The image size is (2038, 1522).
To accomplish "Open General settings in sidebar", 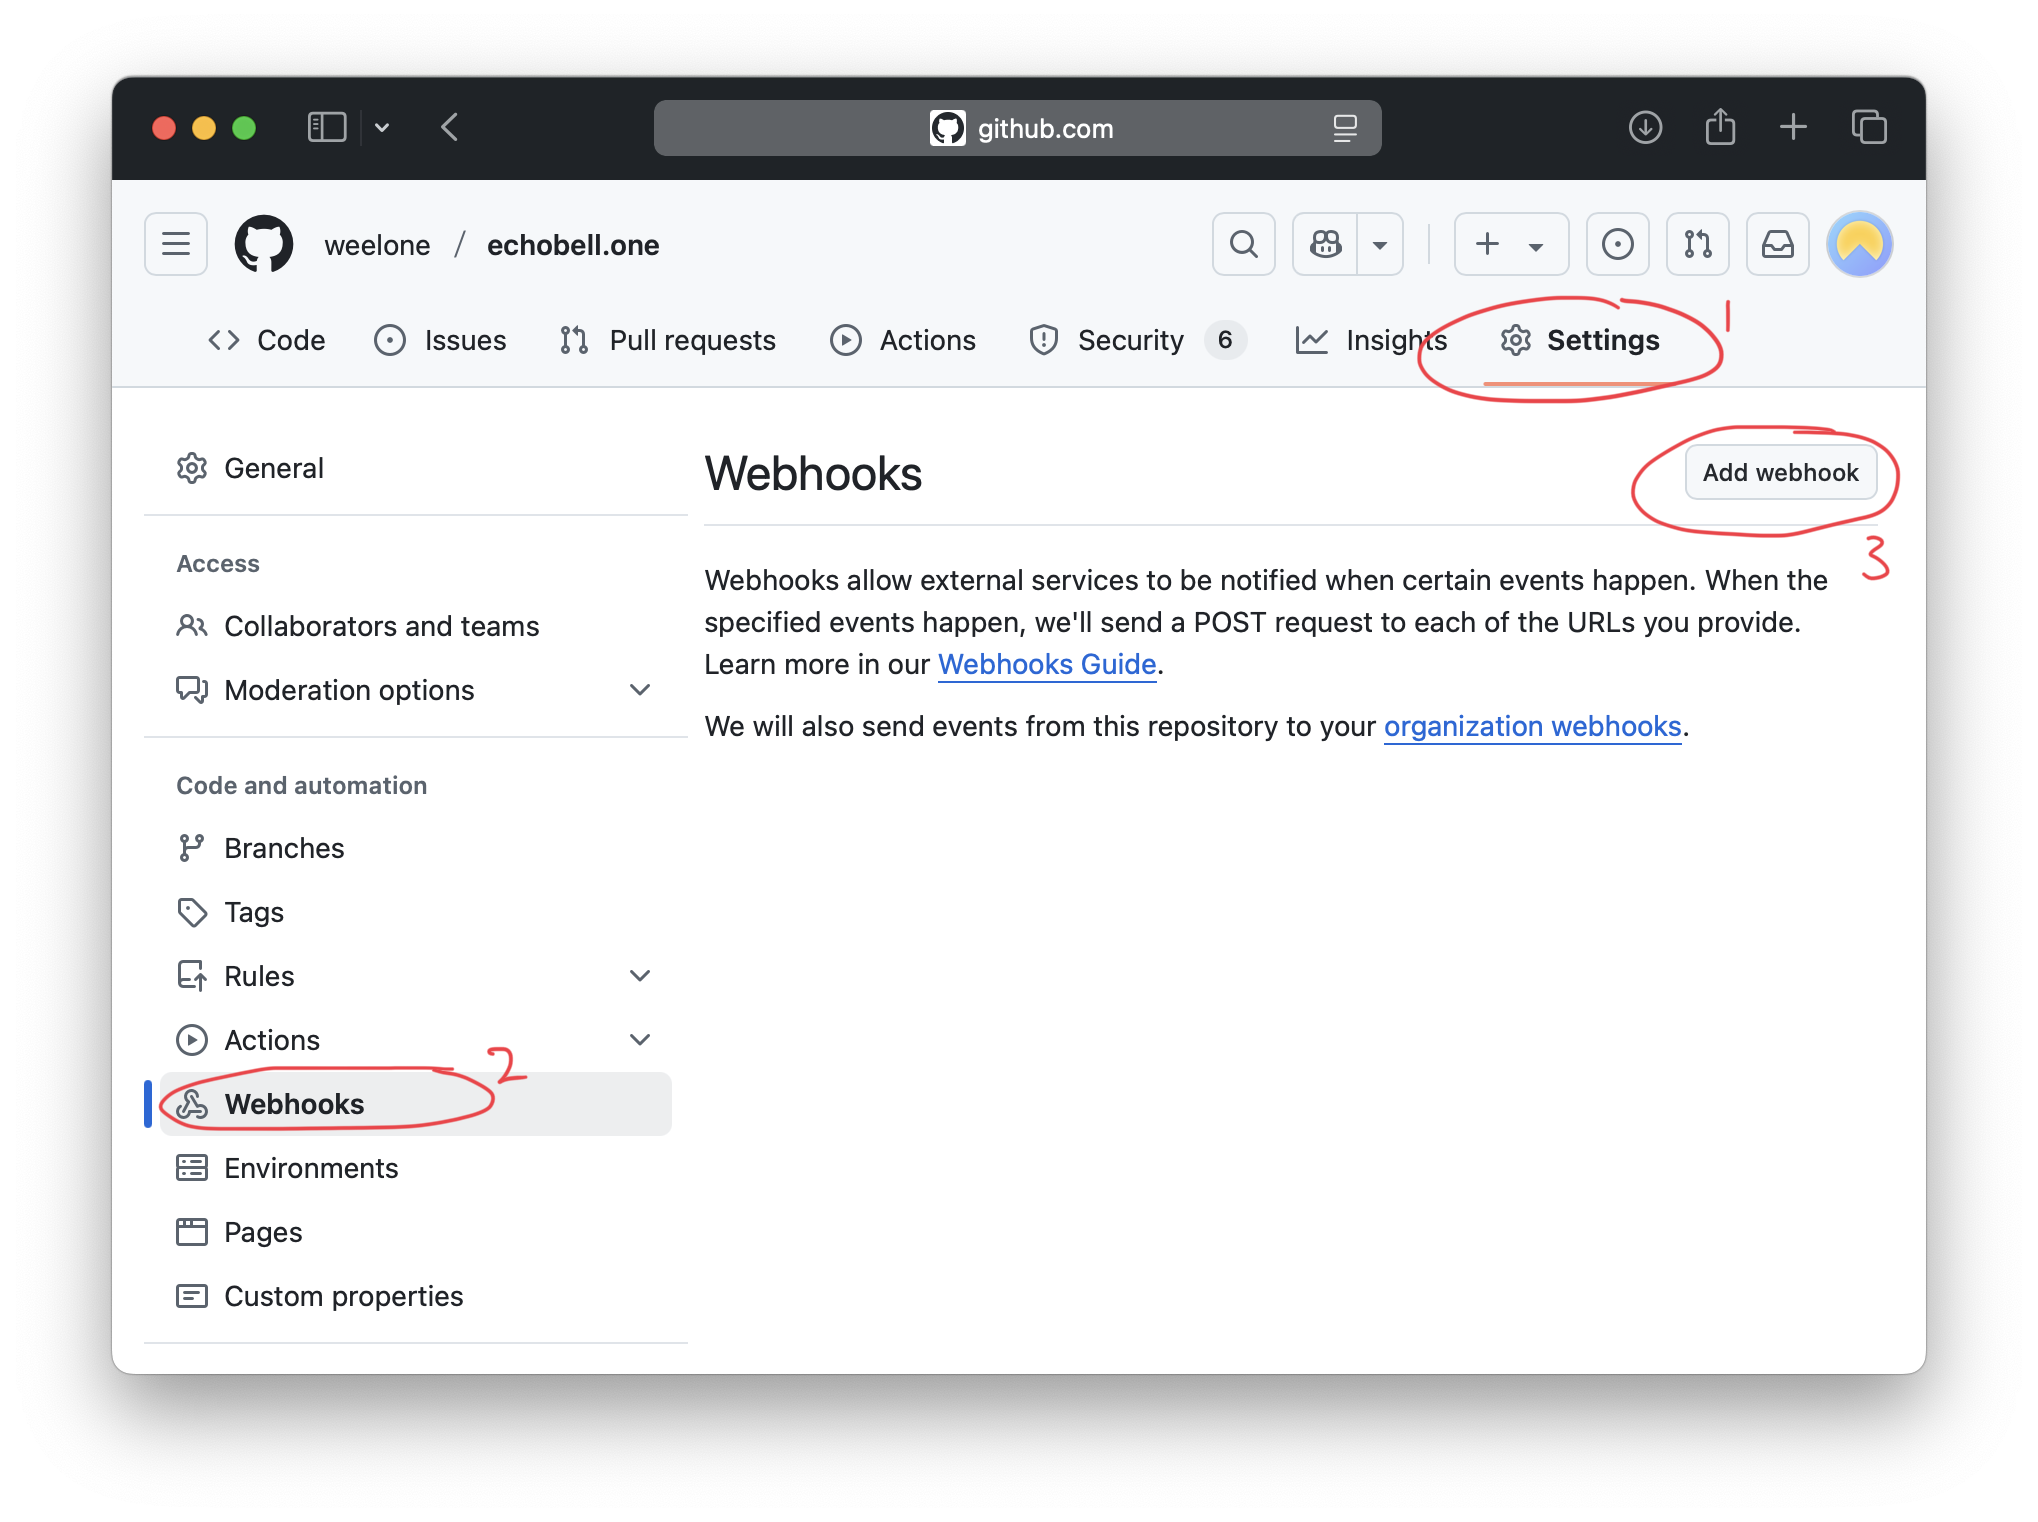I will pyautogui.click(x=416, y=468).
